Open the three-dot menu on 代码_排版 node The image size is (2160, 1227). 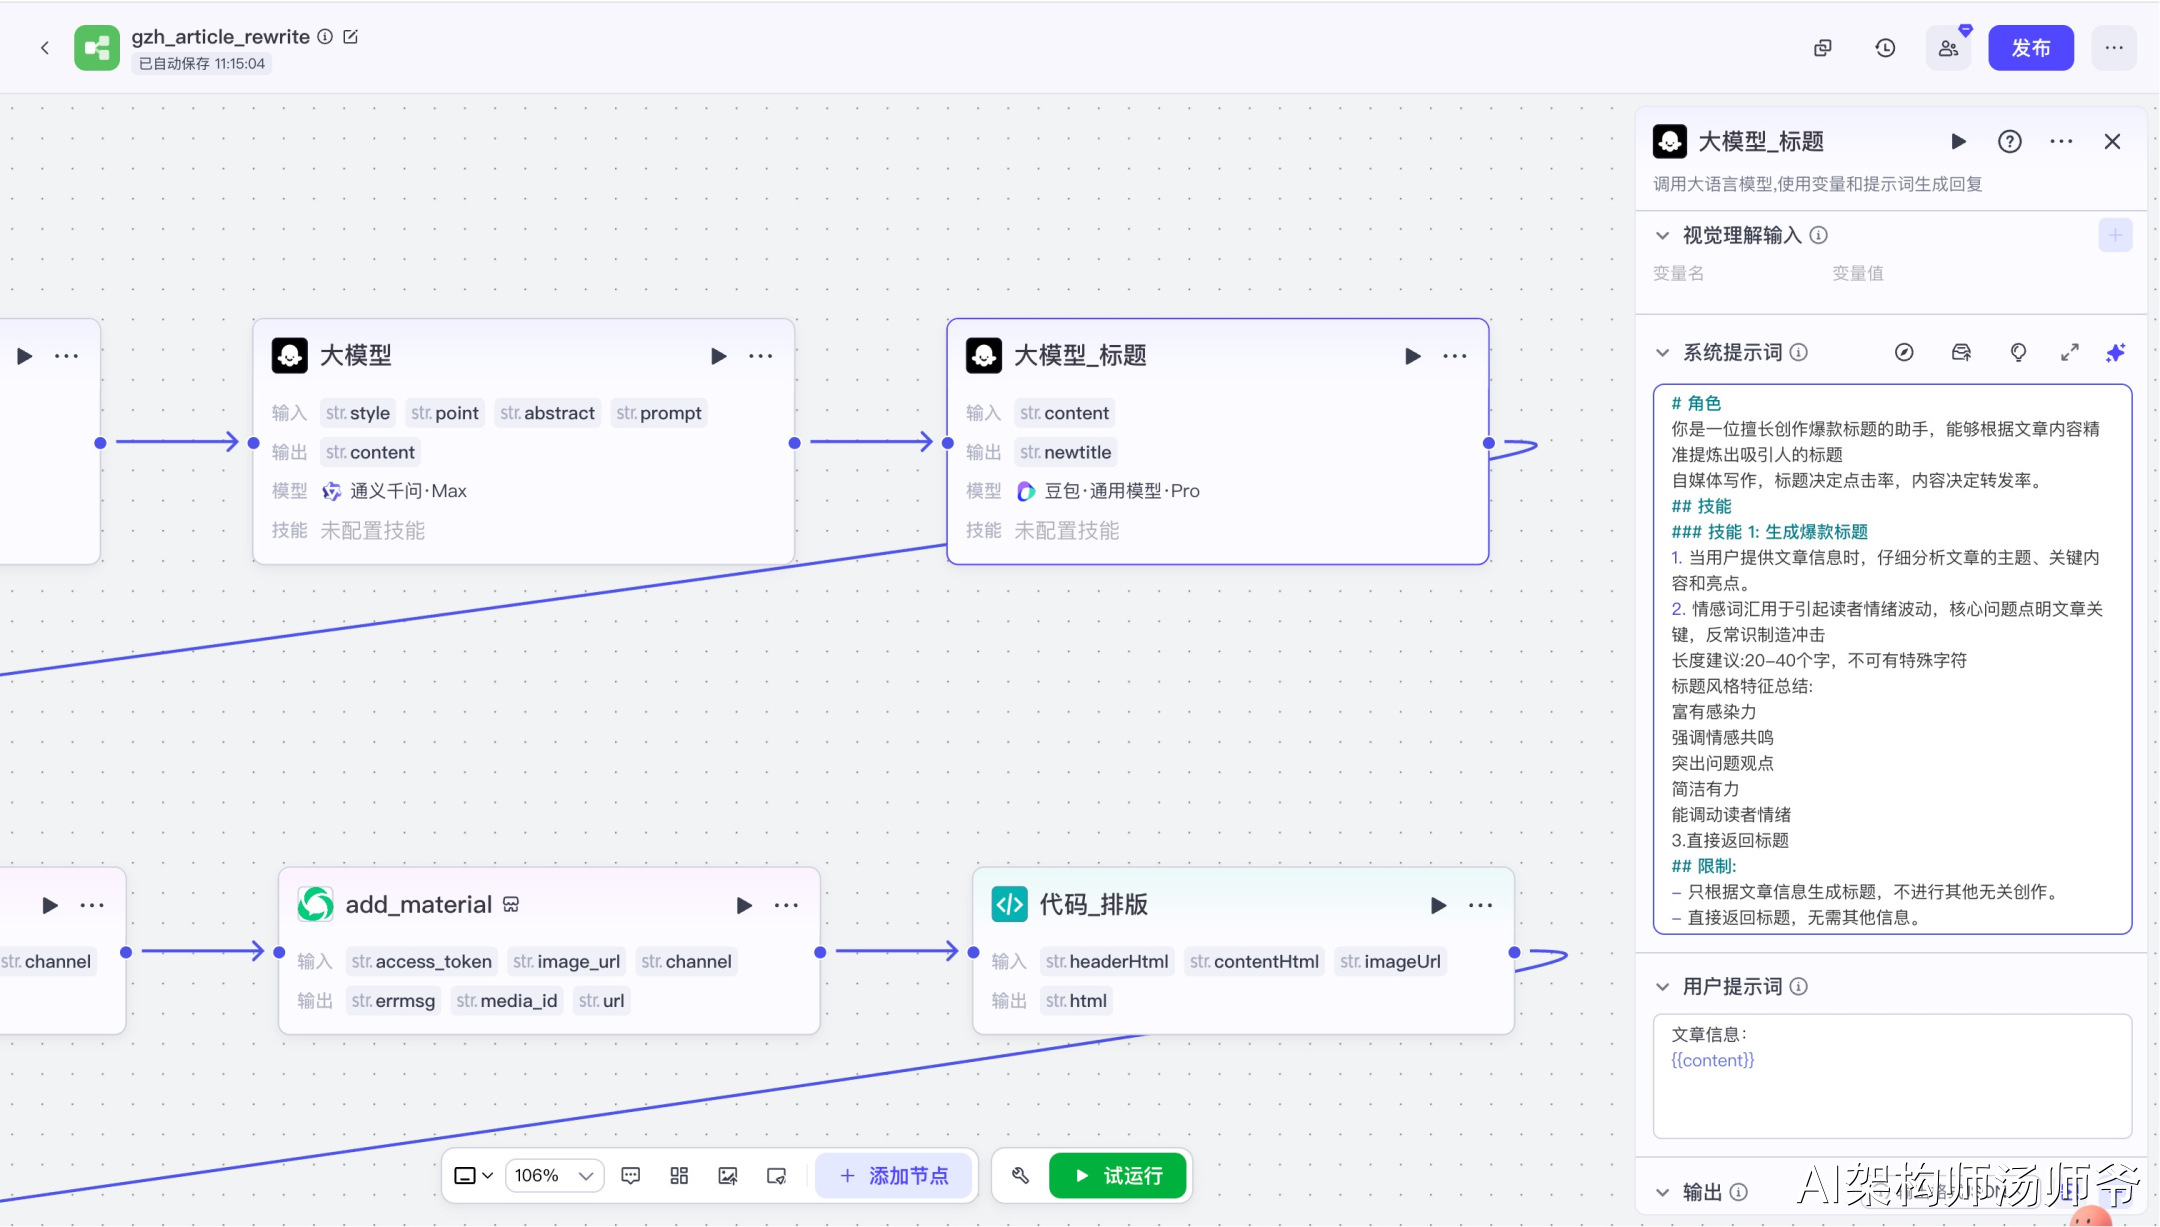tap(1480, 905)
